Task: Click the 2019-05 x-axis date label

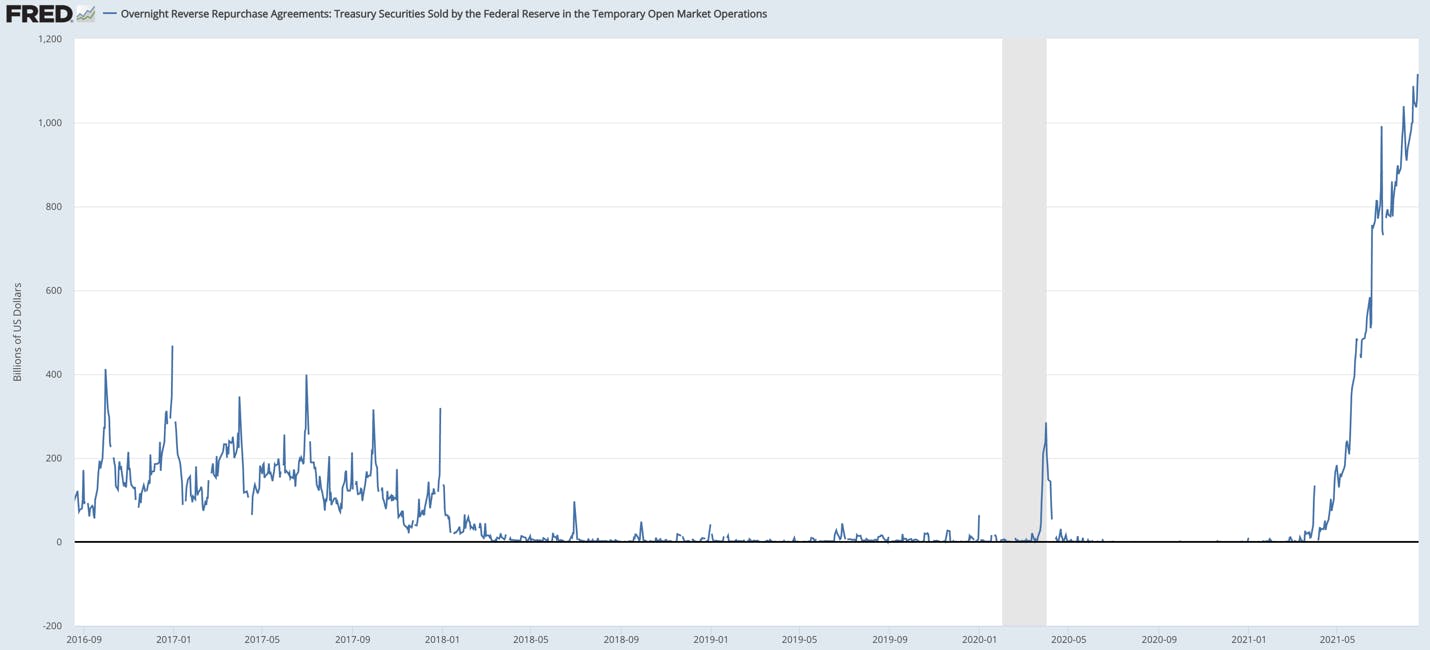Action: pyautogui.click(x=800, y=638)
